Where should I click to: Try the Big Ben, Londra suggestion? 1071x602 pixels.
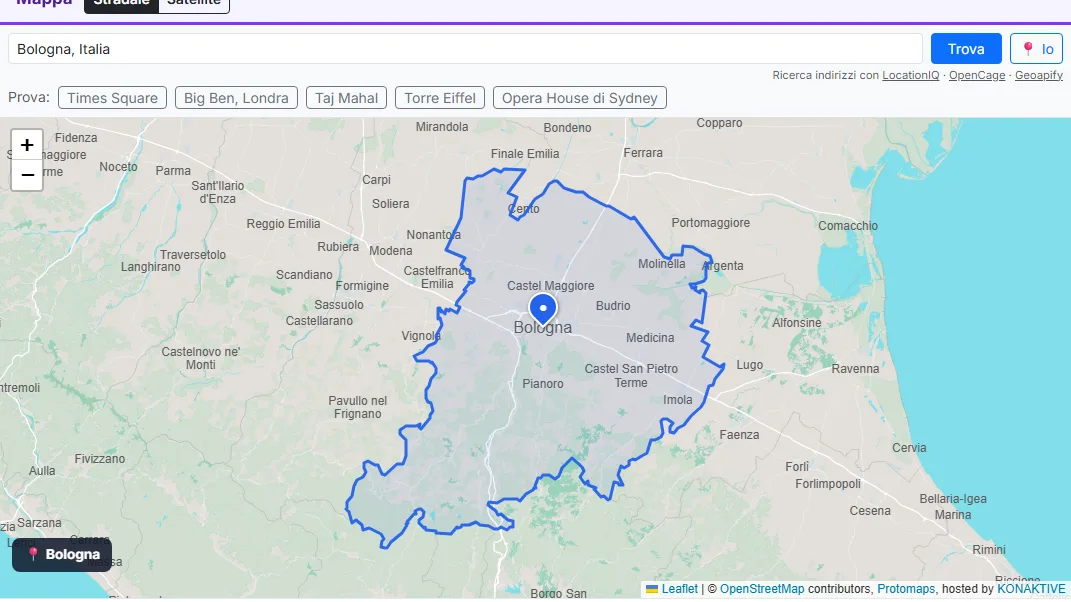236,98
